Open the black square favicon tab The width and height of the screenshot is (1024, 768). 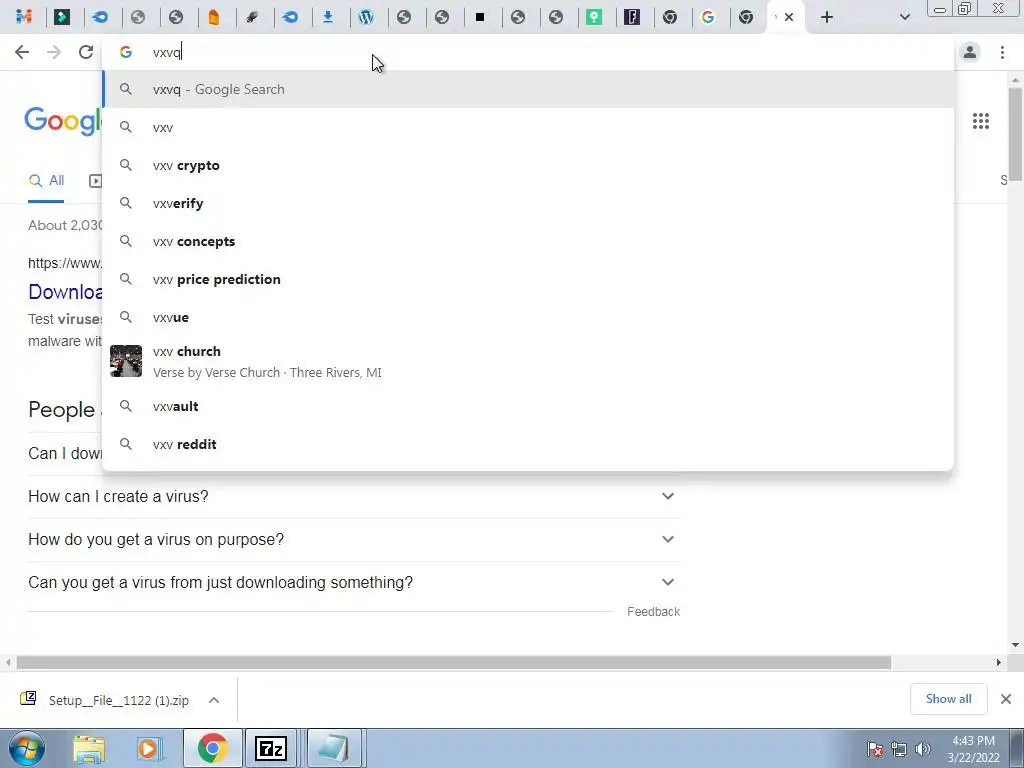pyautogui.click(x=480, y=17)
